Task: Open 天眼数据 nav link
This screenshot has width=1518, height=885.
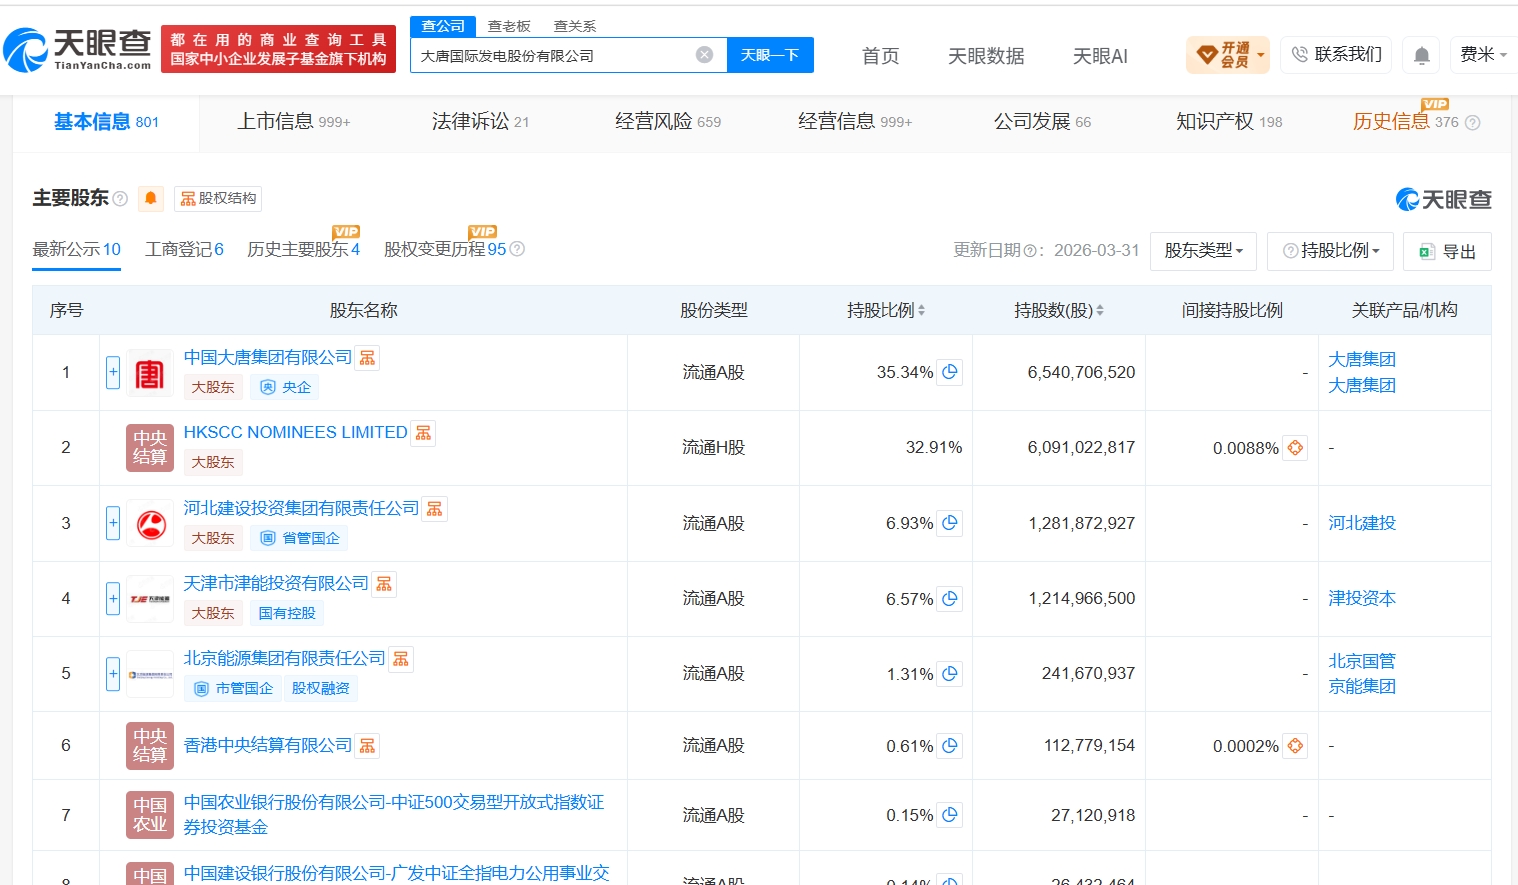Action: [x=986, y=56]
